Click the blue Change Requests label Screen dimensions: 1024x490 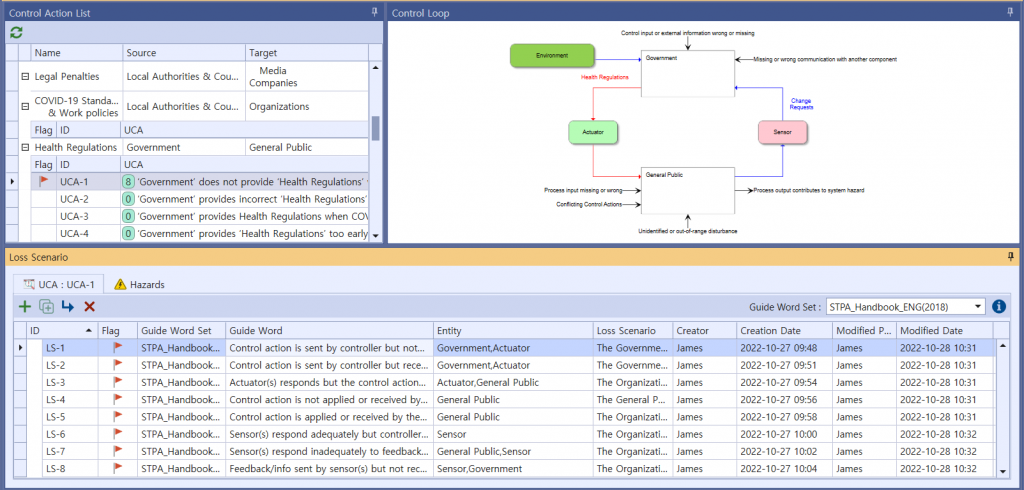tap(801, 104)
